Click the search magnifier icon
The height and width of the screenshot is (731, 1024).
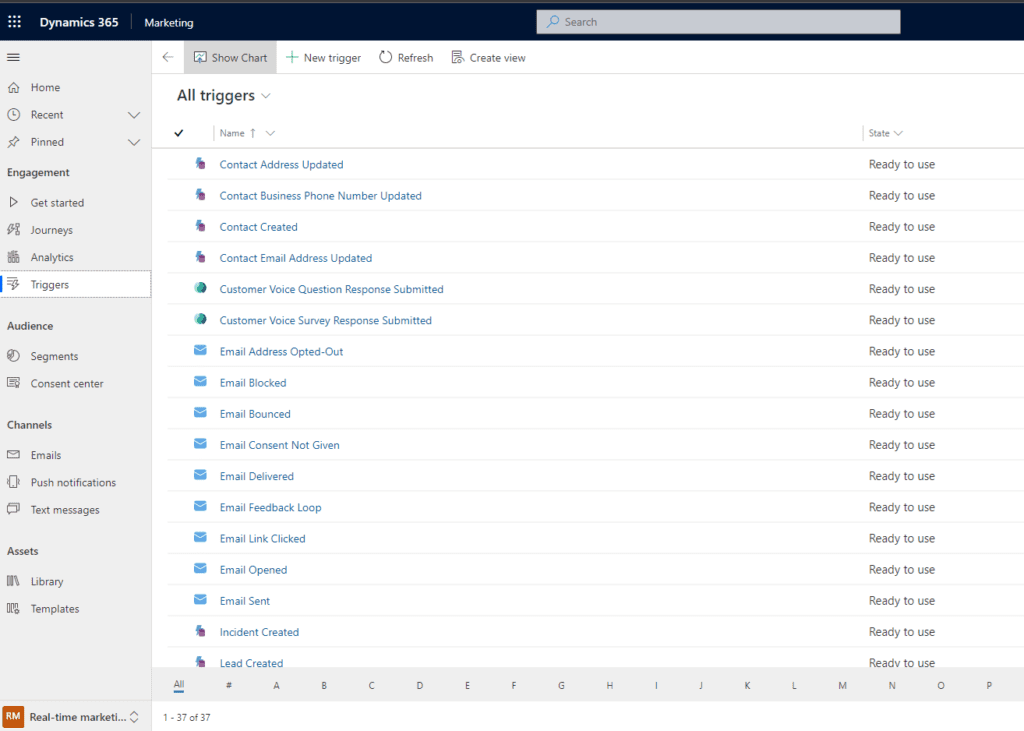[553, 22]
